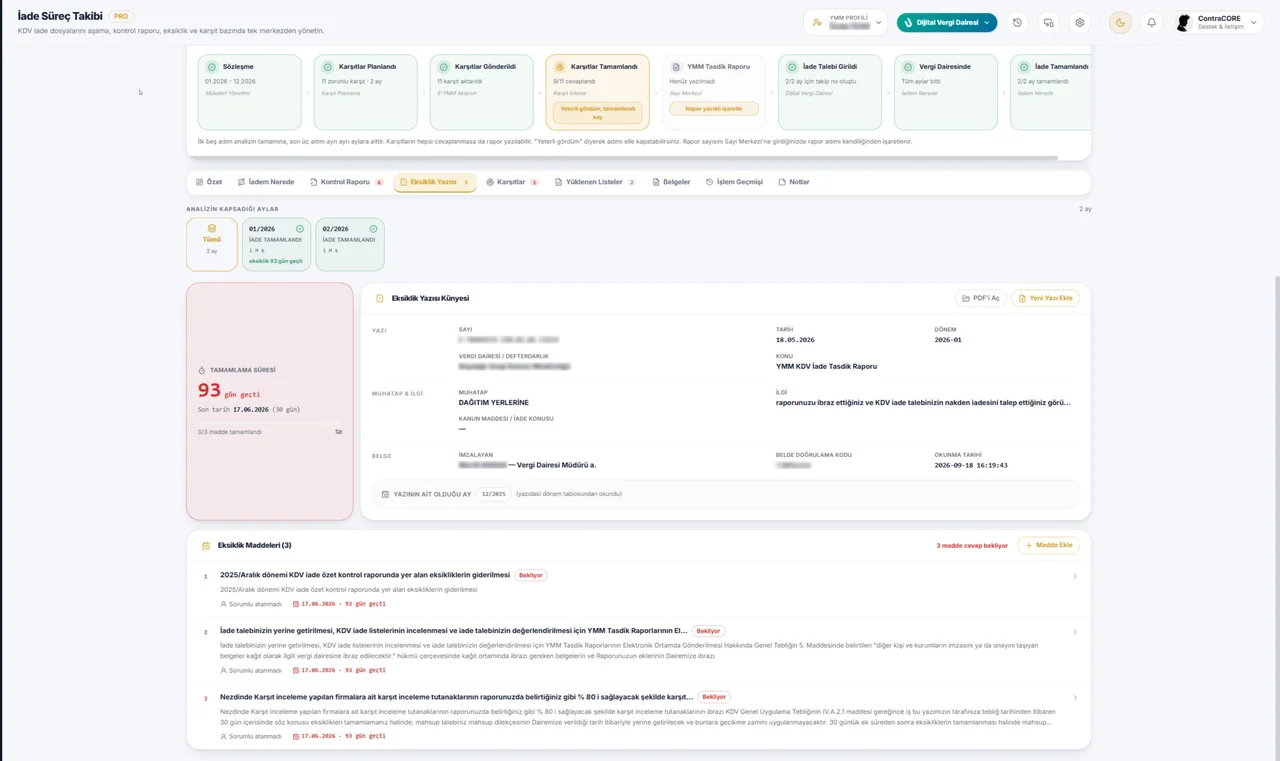The image size is (1280, 761).
Task: Click the 12/2025 month field
Action: 492,494
